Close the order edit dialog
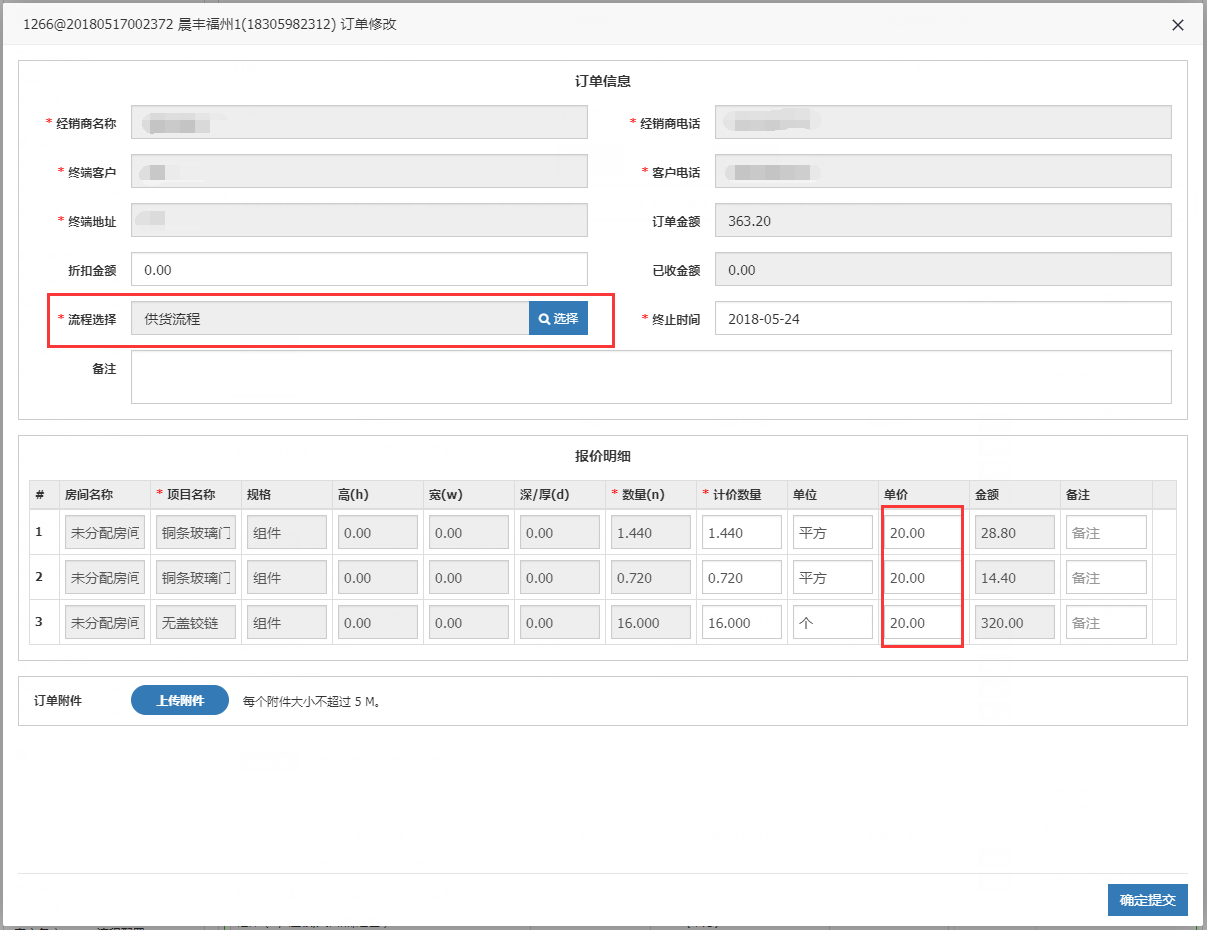Screen dimensions: 1207x930 click(1178, 25)
